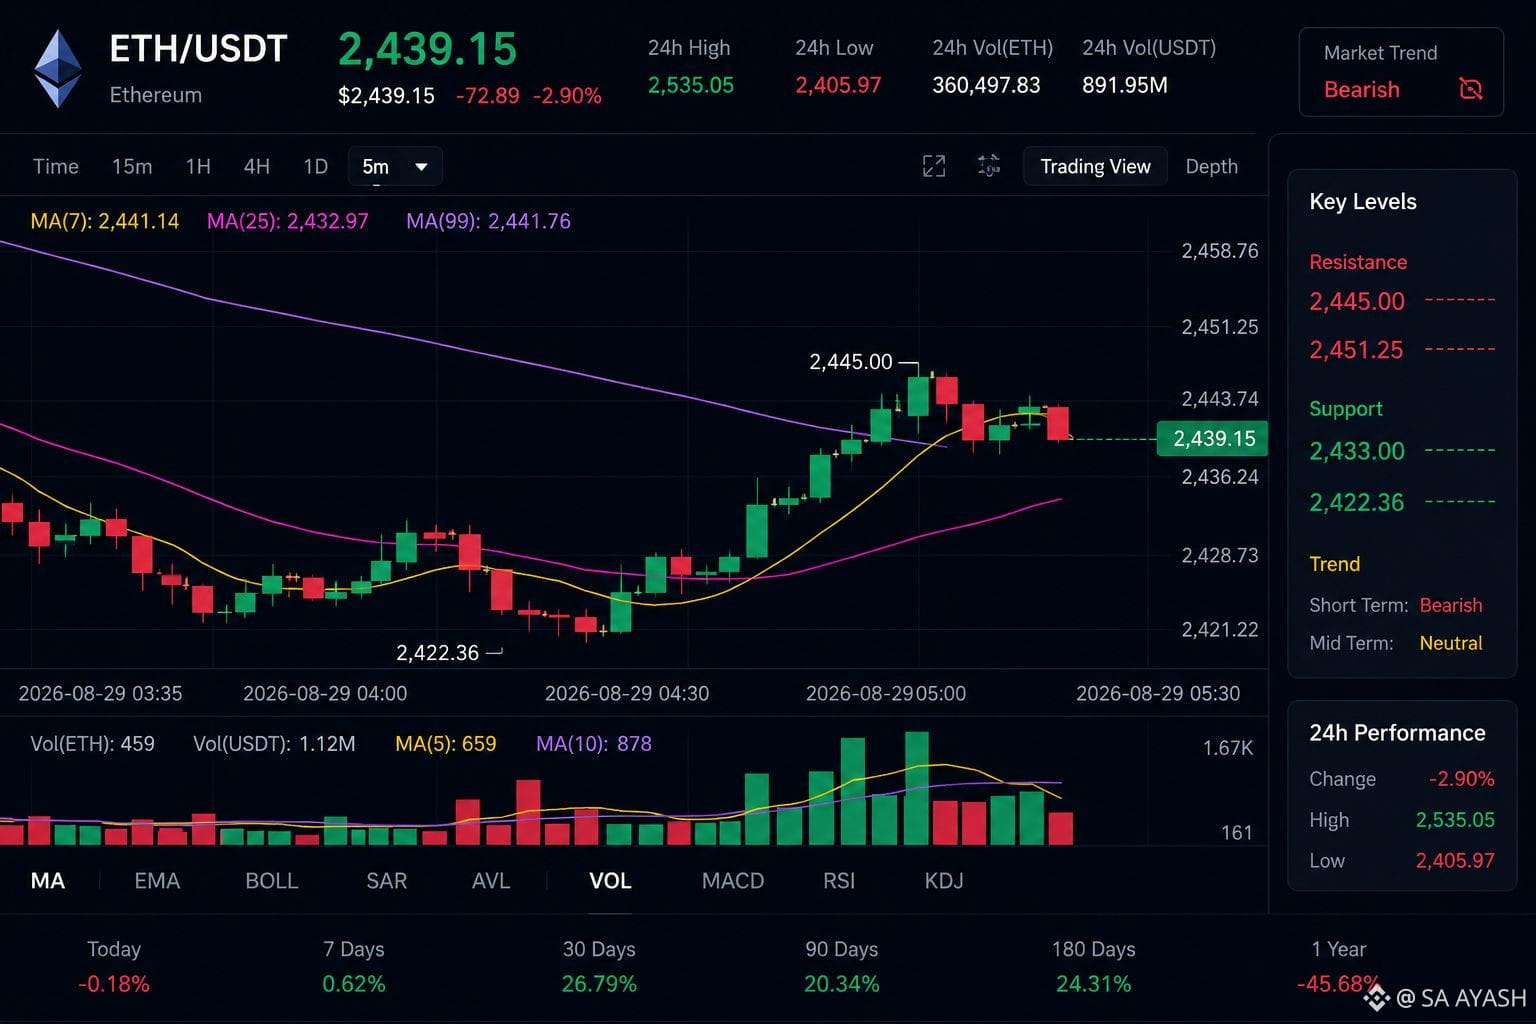Viewport: 1536px width, 1024px height.
Task: Click the volume MA(10): 878 legend
Action: click(594, 744)
